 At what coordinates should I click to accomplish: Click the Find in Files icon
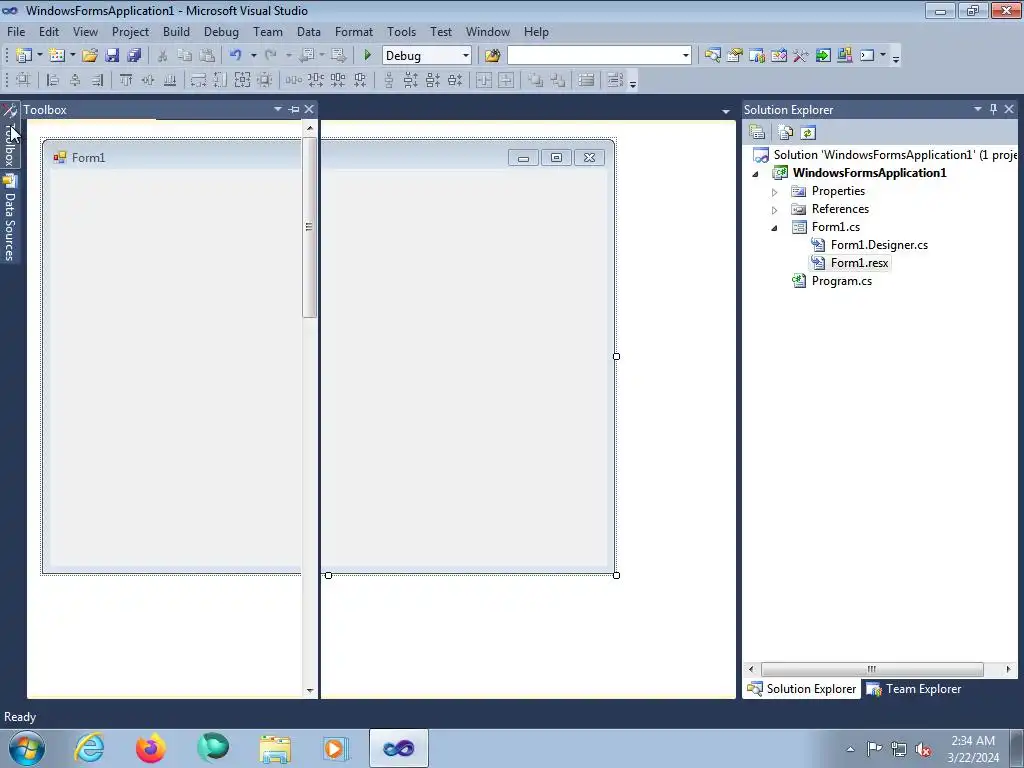[x=492, y=56]
